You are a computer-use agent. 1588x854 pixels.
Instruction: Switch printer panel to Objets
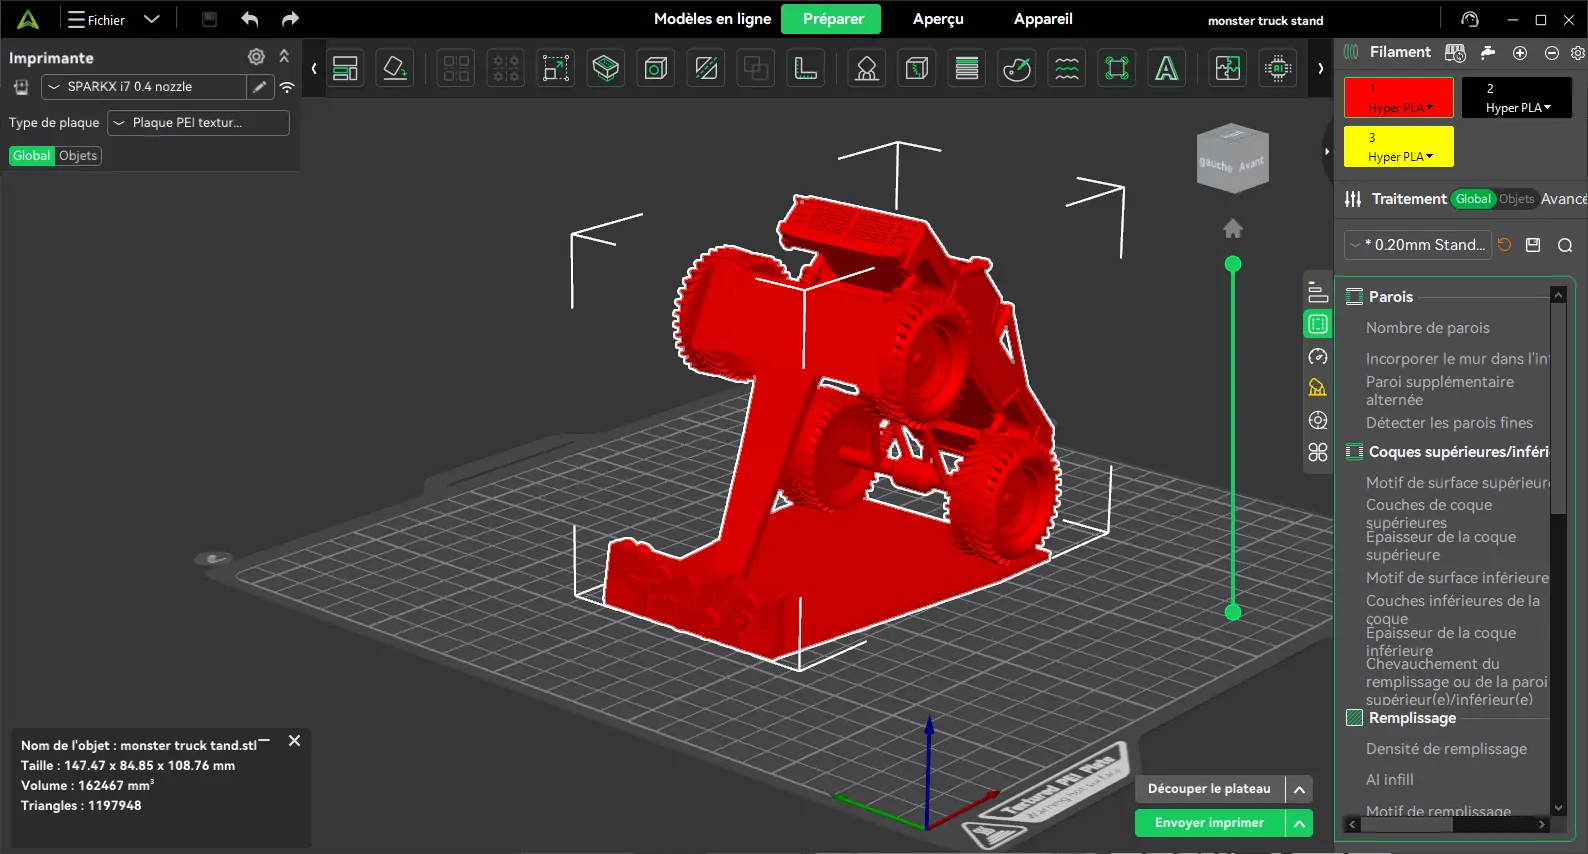pyautogui.click(x=78, y=156)
